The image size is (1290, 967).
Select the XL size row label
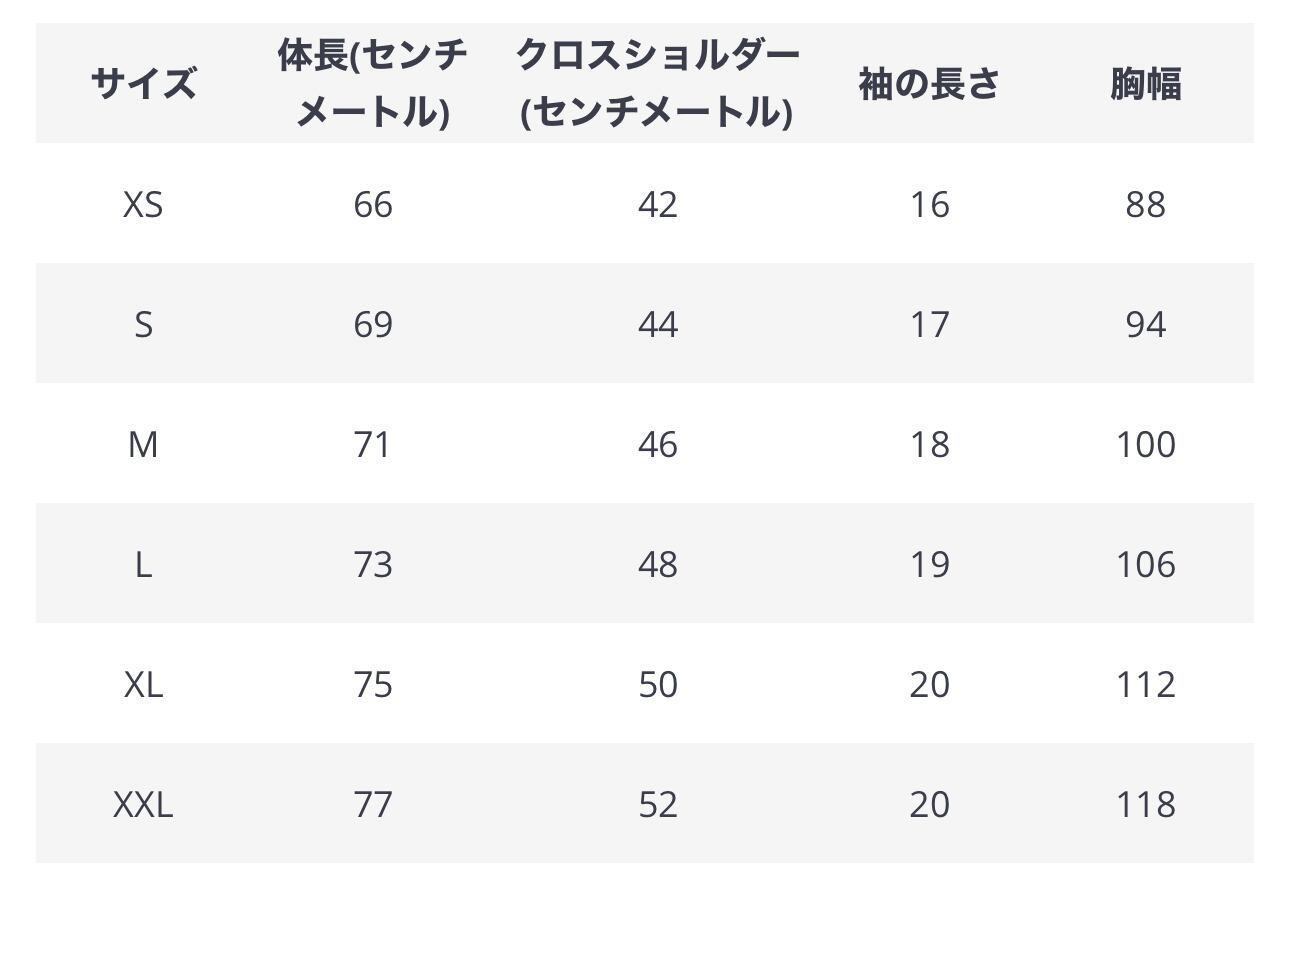(x=143, y=684)
